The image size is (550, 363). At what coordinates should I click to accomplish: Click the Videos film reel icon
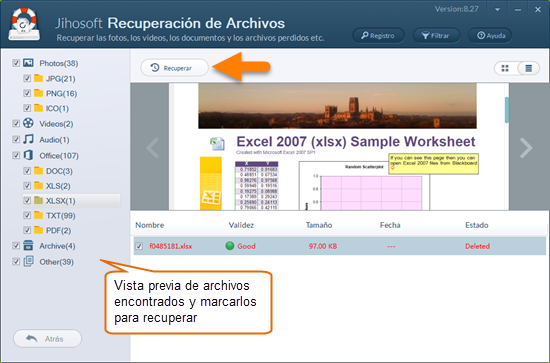coord(28,123)
